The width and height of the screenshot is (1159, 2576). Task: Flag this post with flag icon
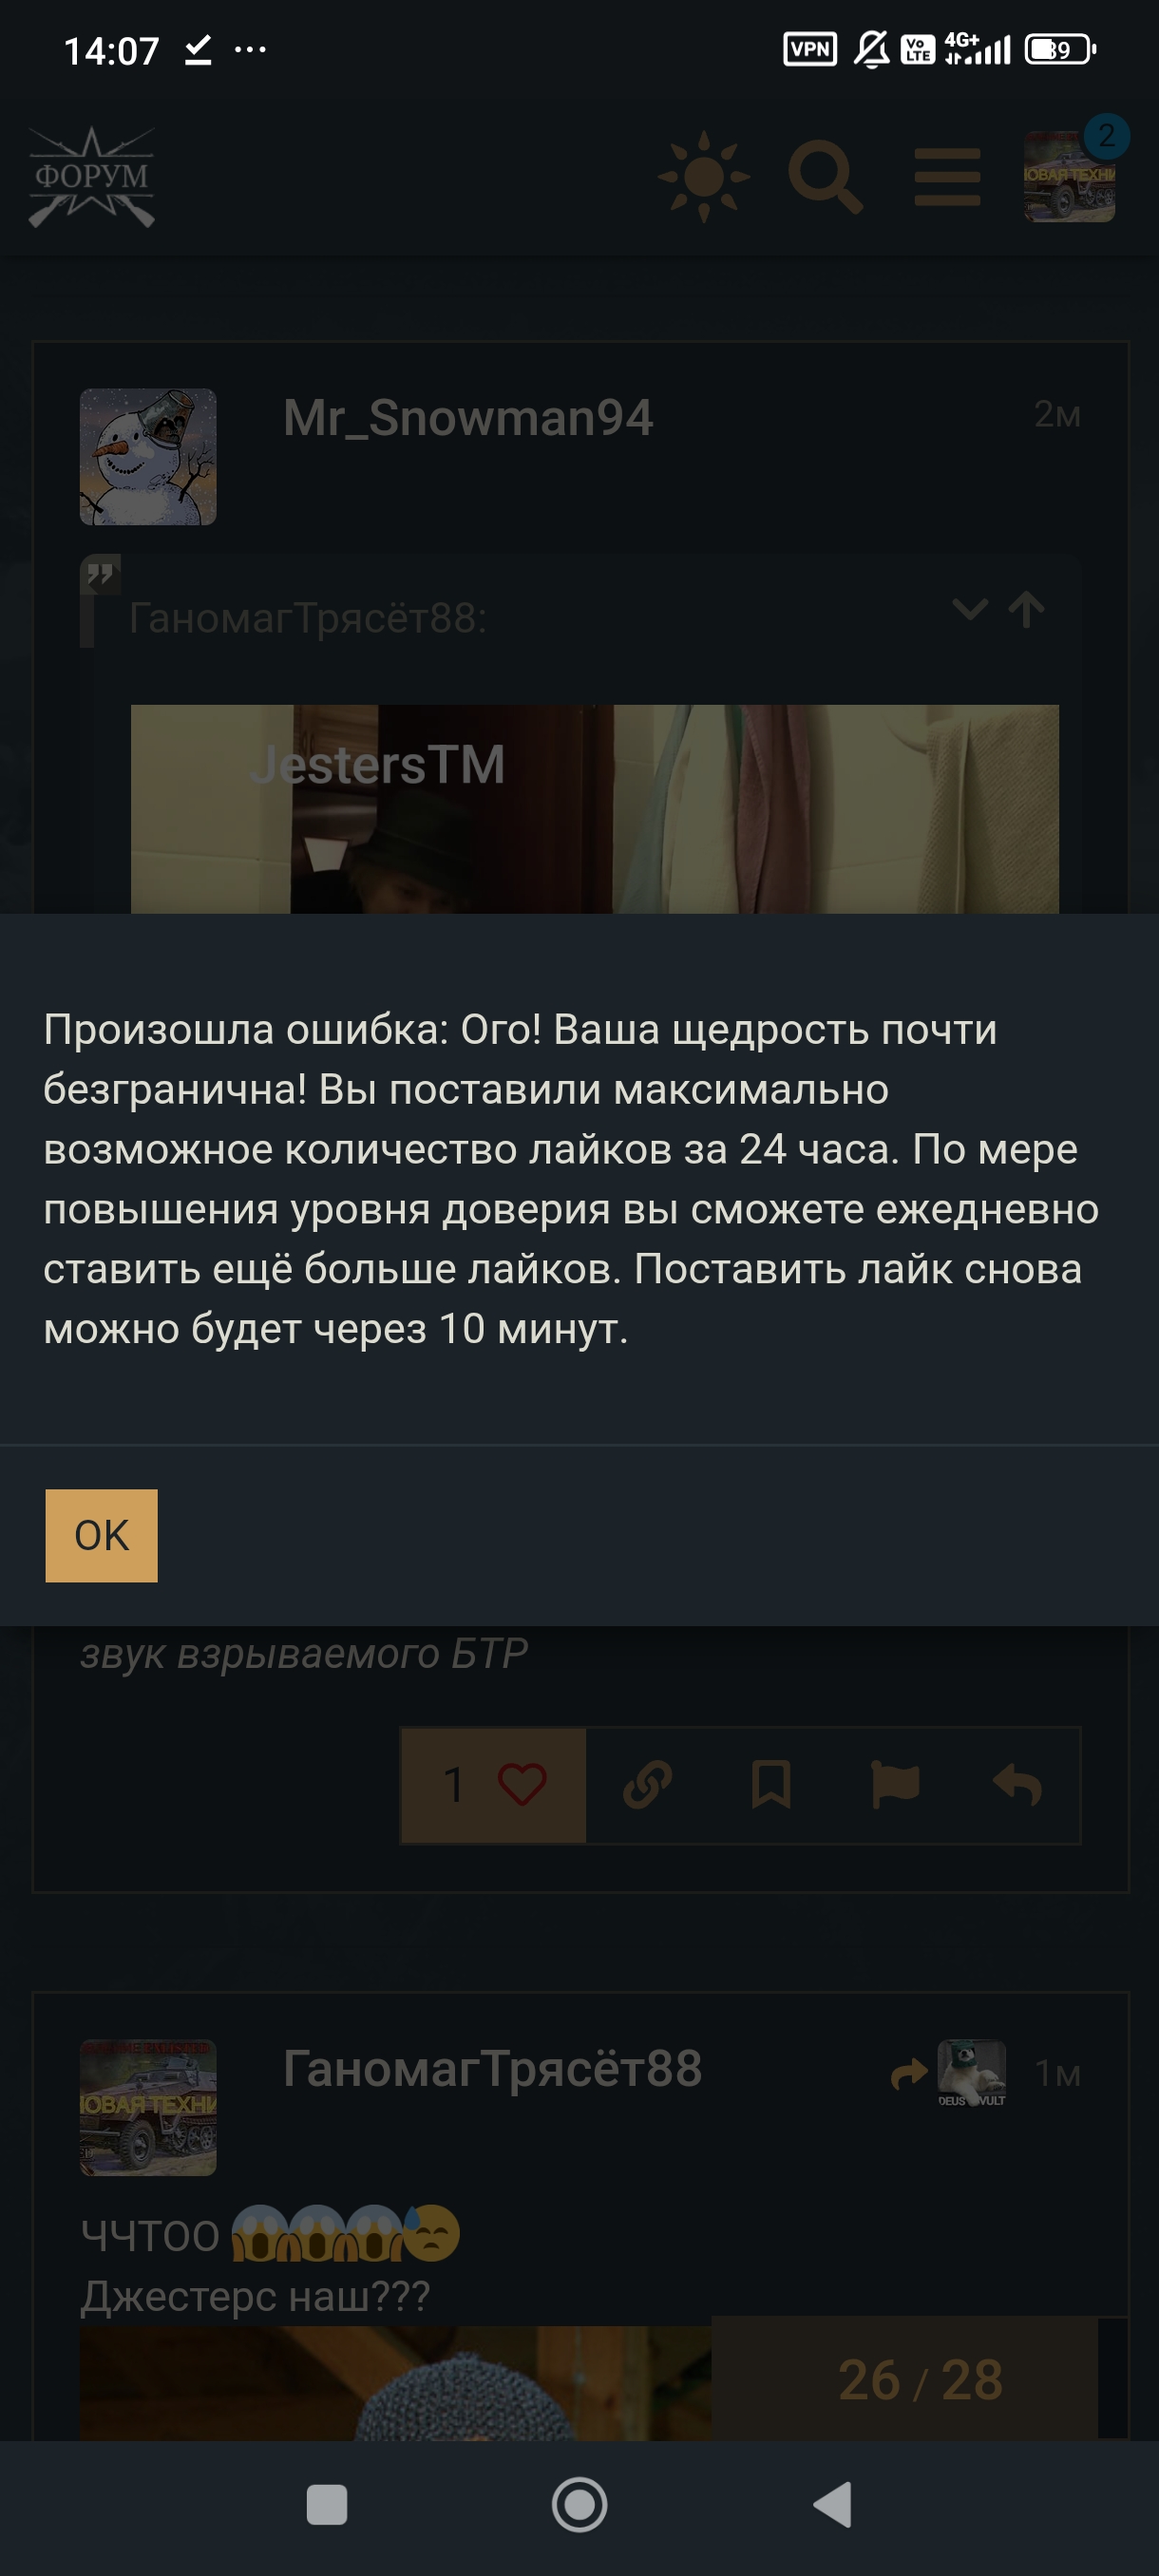[895, 1785]
